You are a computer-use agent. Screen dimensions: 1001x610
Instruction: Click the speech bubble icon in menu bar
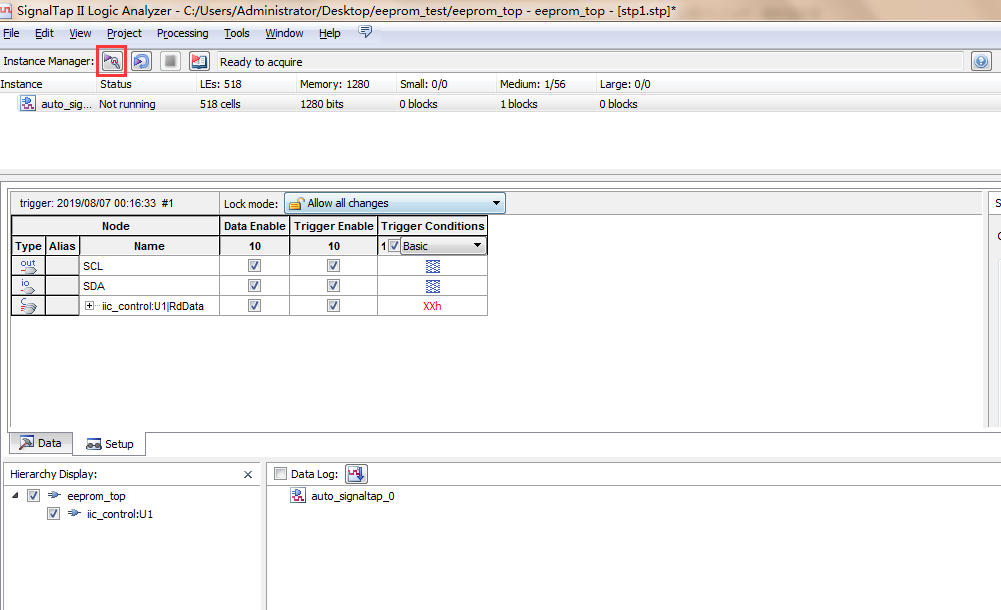(x=365, y=31)
